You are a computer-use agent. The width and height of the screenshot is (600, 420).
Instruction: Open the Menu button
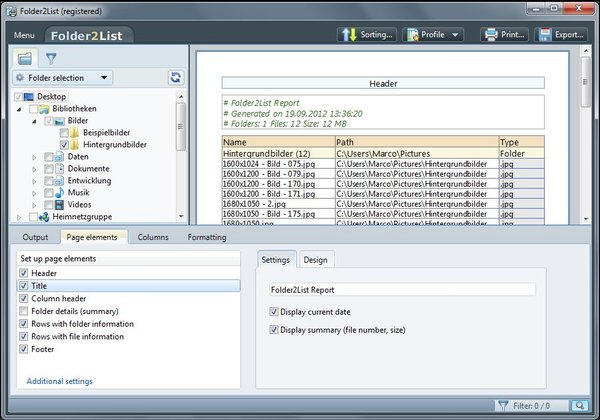(x=24, y=35)
